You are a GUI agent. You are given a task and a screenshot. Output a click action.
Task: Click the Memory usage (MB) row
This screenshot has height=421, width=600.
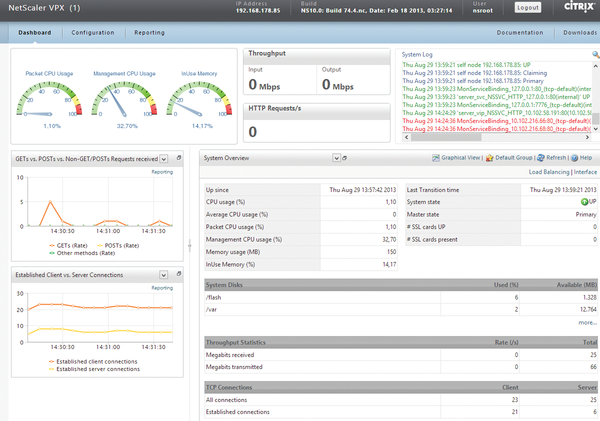pos(301,252)
